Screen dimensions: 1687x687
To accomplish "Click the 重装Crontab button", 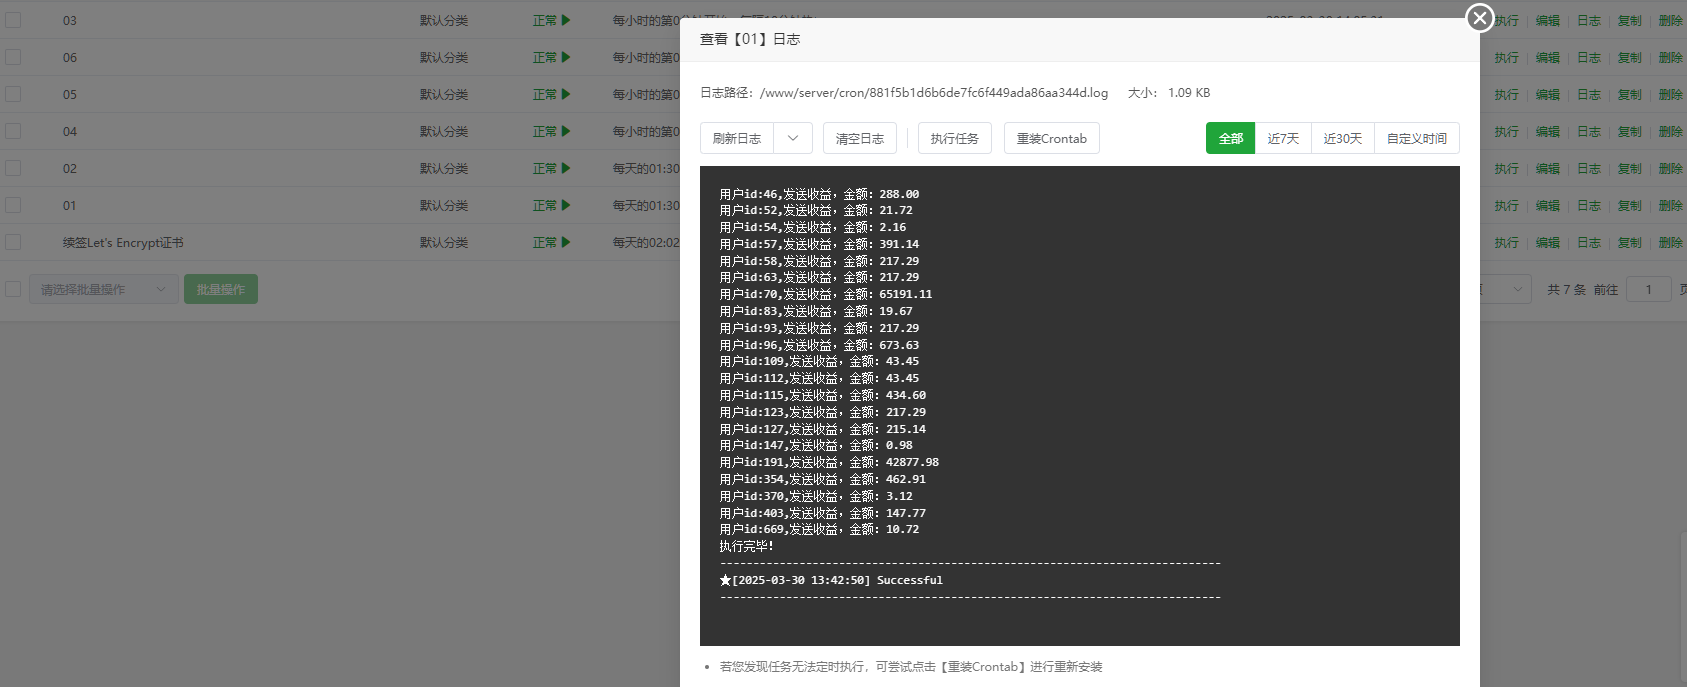I will (x=1052, y=138).
